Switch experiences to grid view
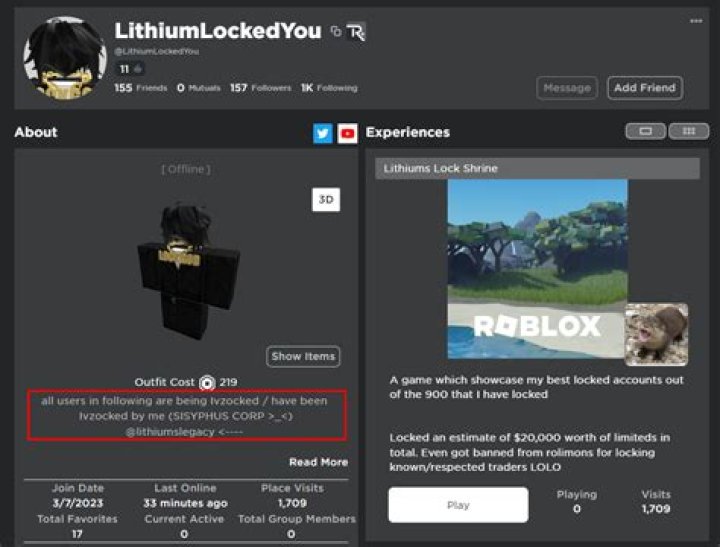 coord(688,131)
